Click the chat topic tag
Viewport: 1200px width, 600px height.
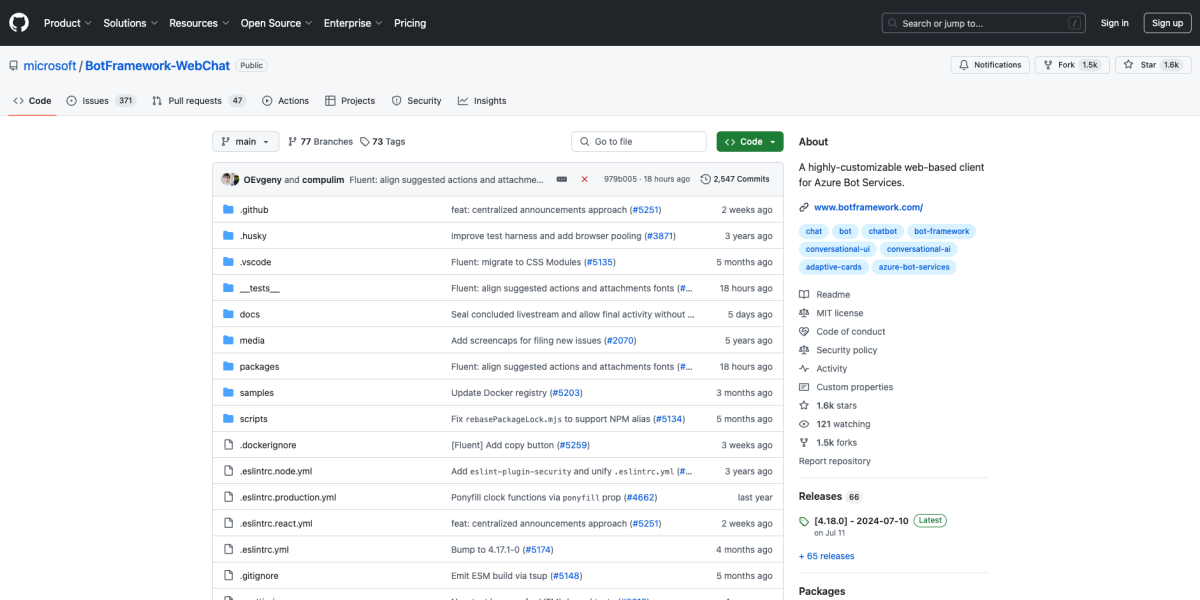(x=813, y=231)
